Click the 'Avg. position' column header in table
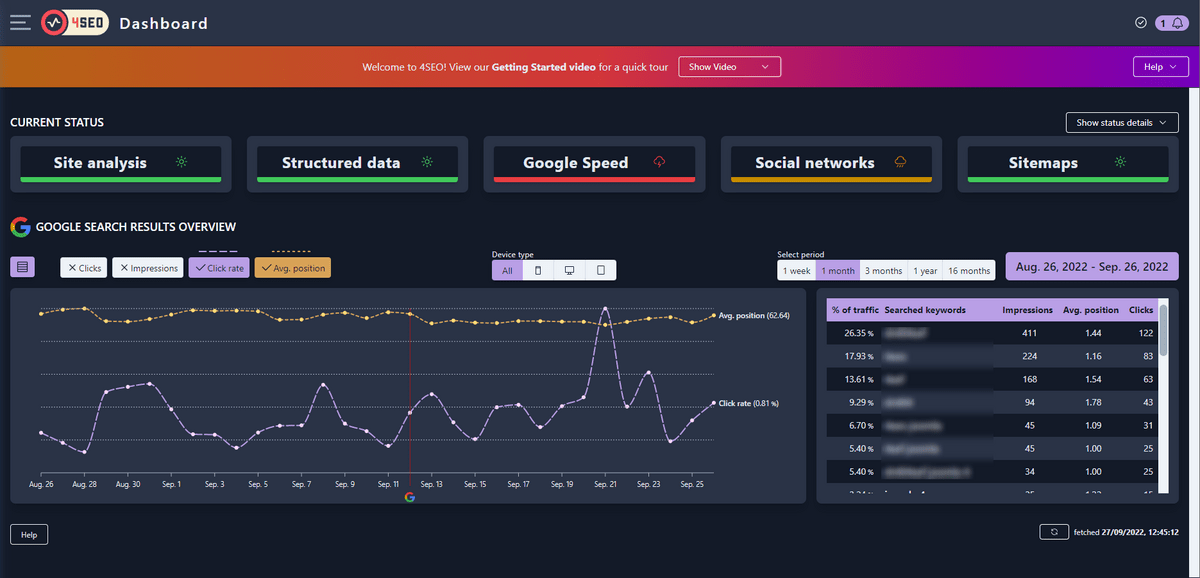Viewport: 1200px width, 578px height. click(1091, 310)
